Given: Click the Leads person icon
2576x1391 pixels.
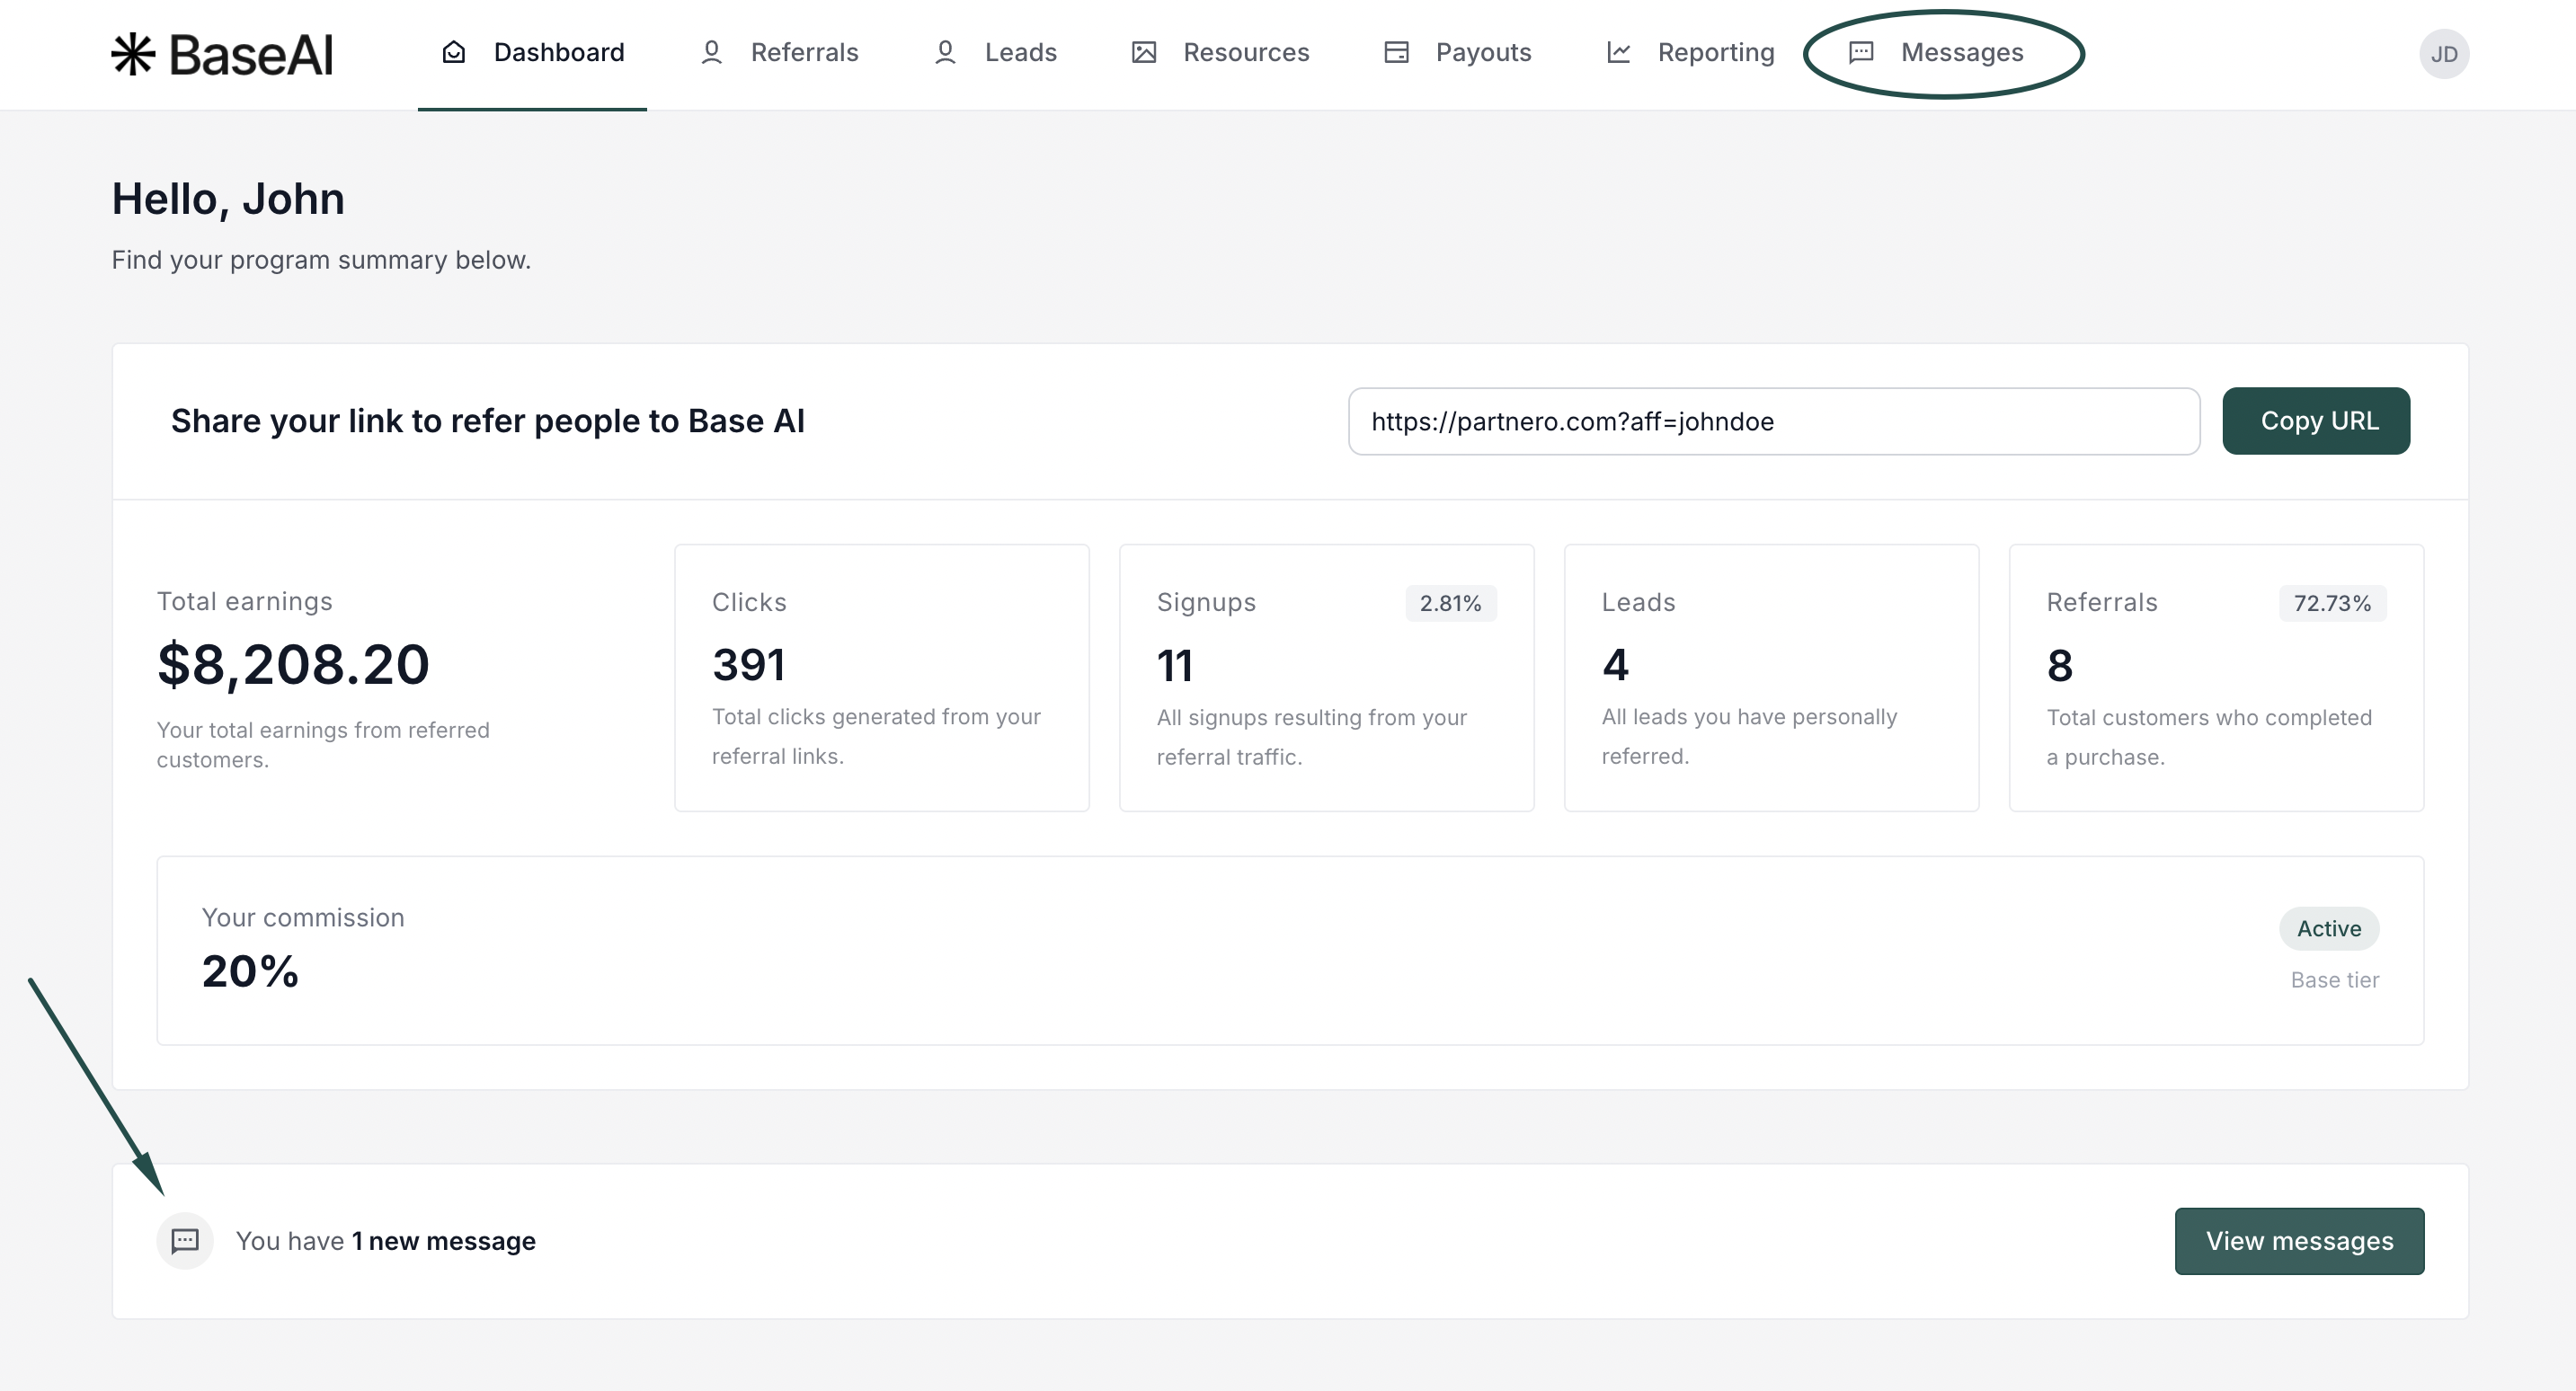Looking at the screenshot, I should 945,52.
